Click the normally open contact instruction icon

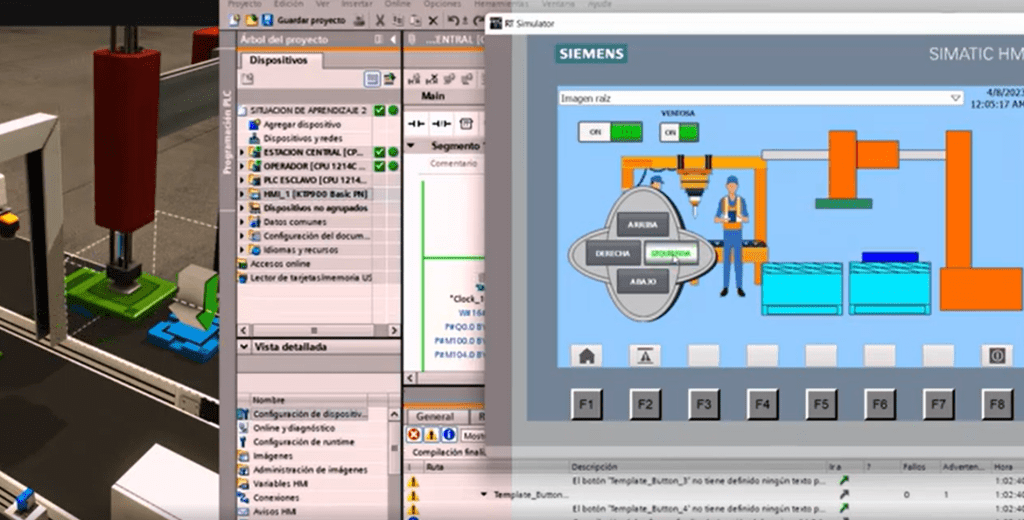point(416,123)
